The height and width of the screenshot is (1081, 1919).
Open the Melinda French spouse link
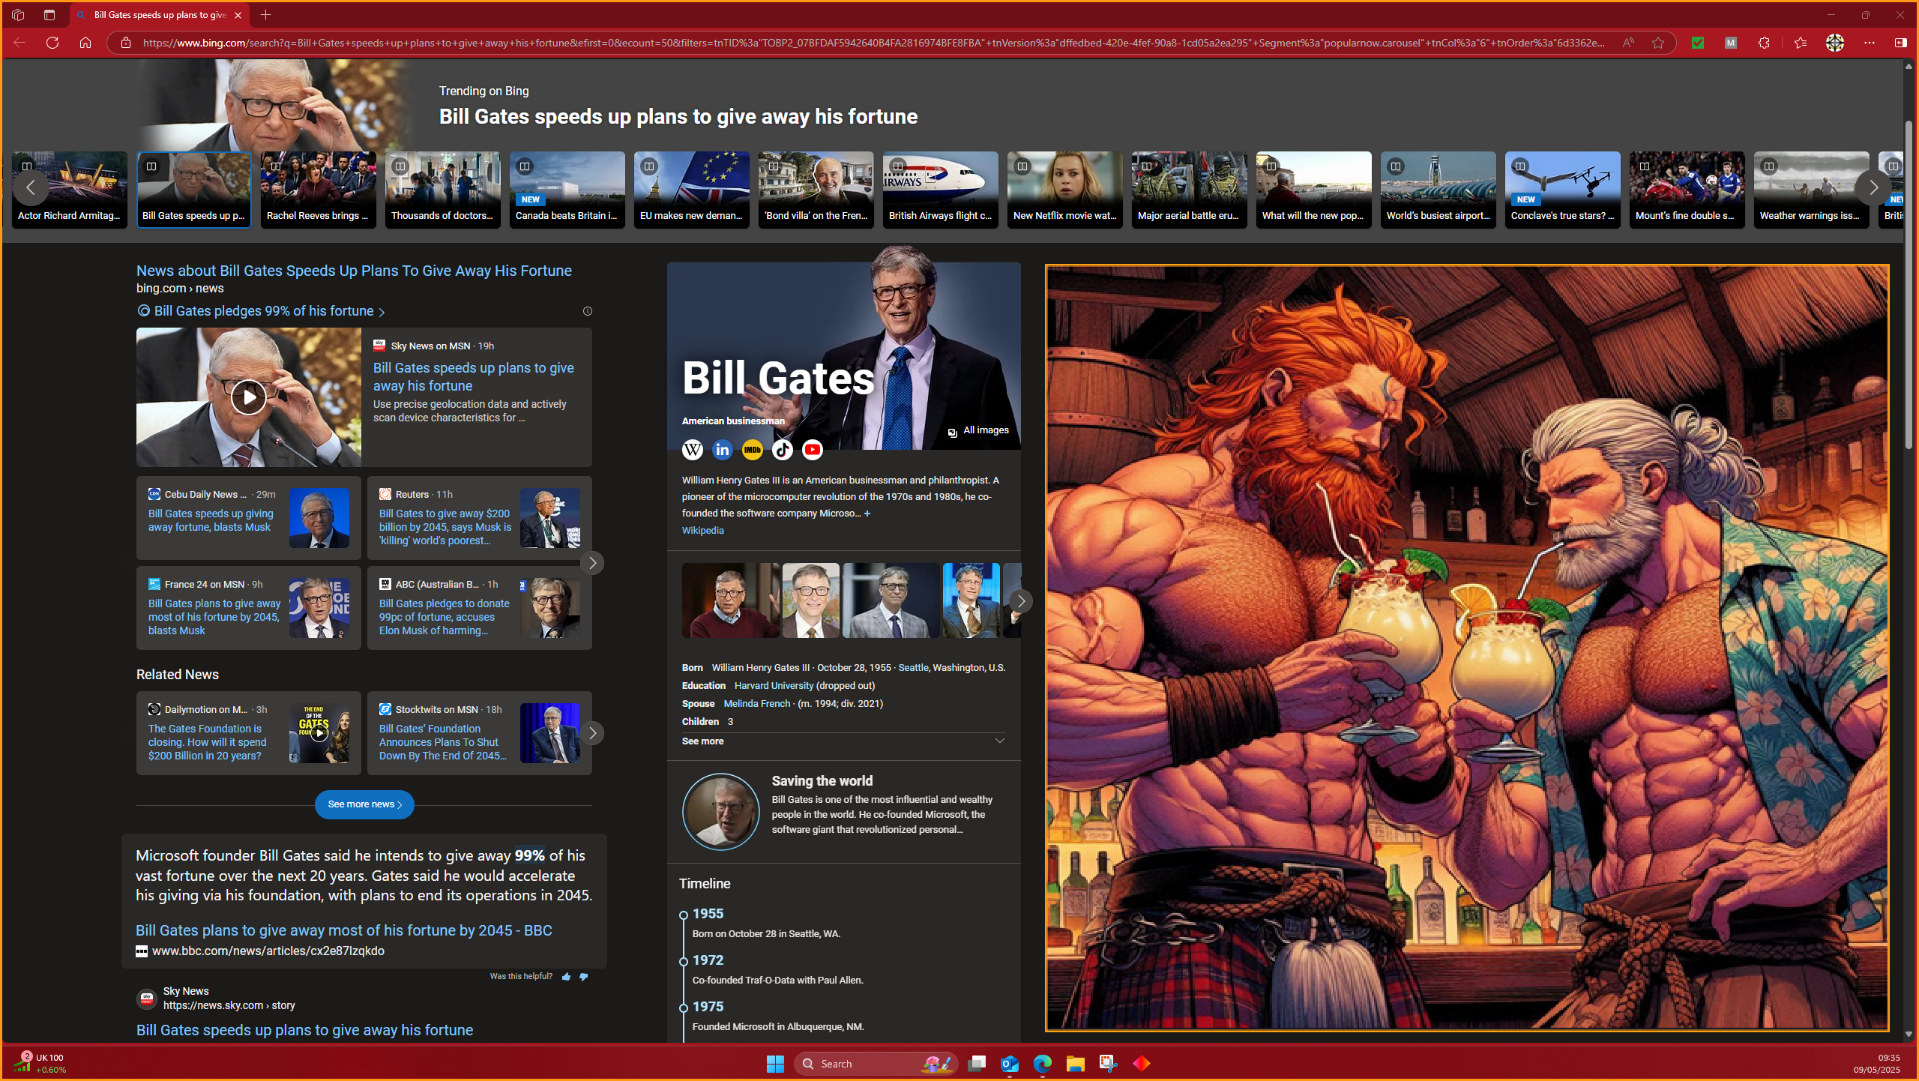point(757,704)
